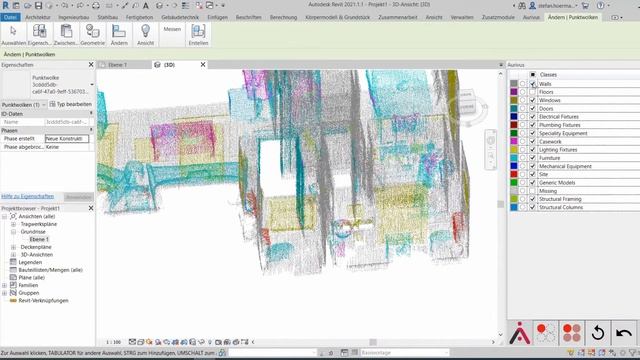Viewport: 640px width, 360px height.
Task: Close the Projektbrowser panel
Action: pos(91,208)
